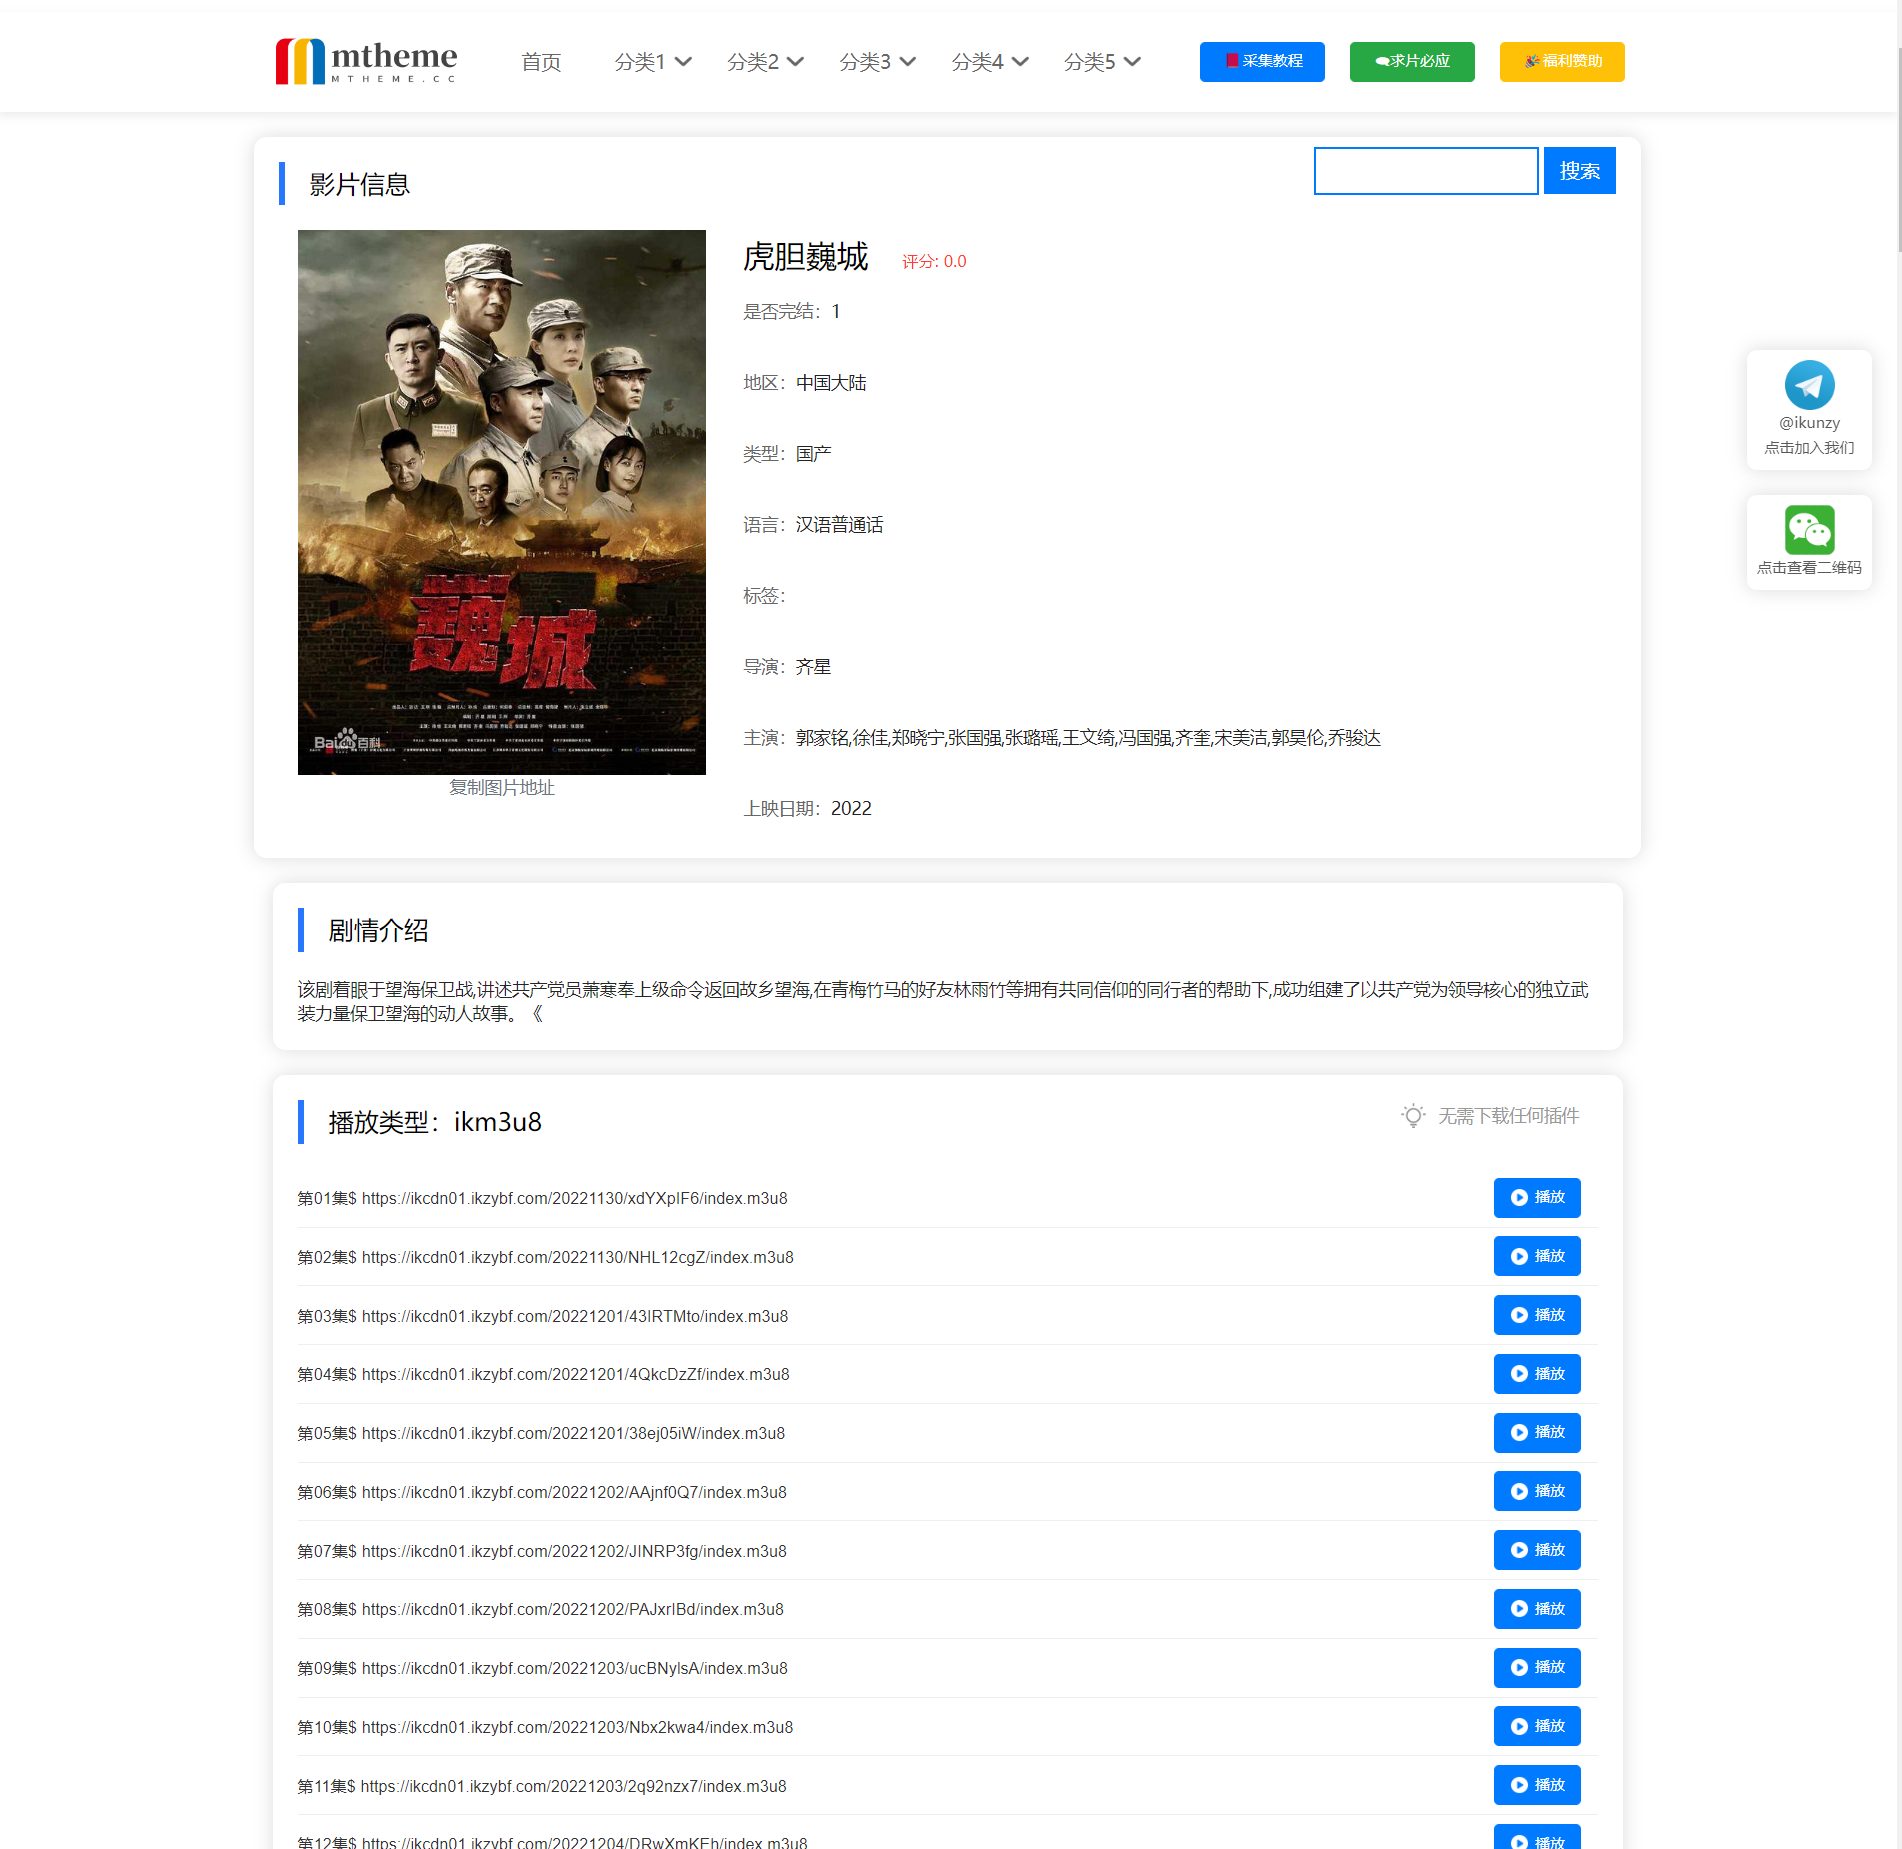Click the release year 2022
The image size is (1902, 1849).
(851, 809)
